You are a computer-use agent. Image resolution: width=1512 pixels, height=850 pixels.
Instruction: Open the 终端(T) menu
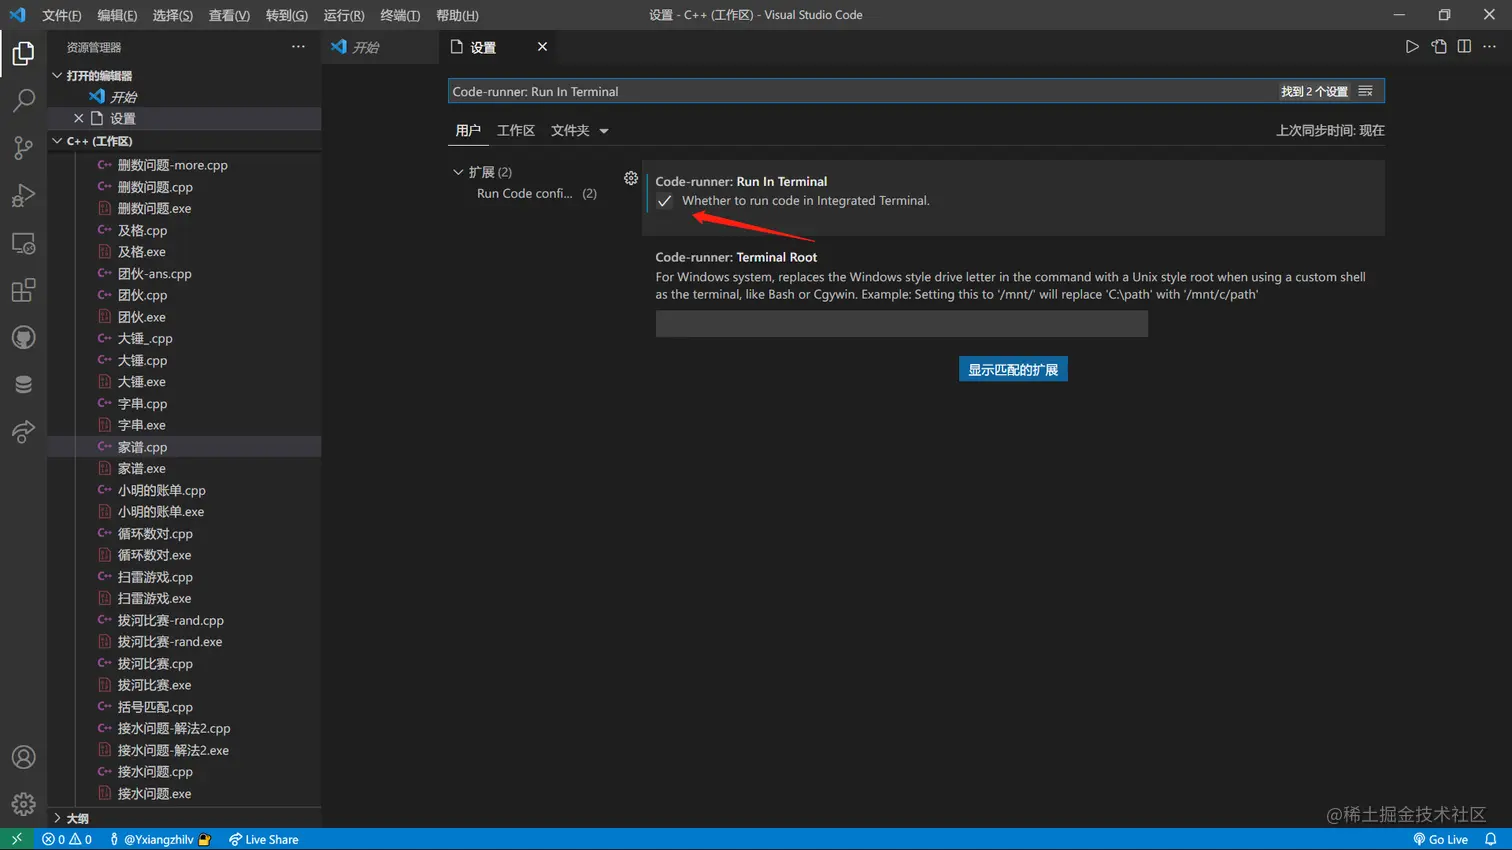pos(400,15)
